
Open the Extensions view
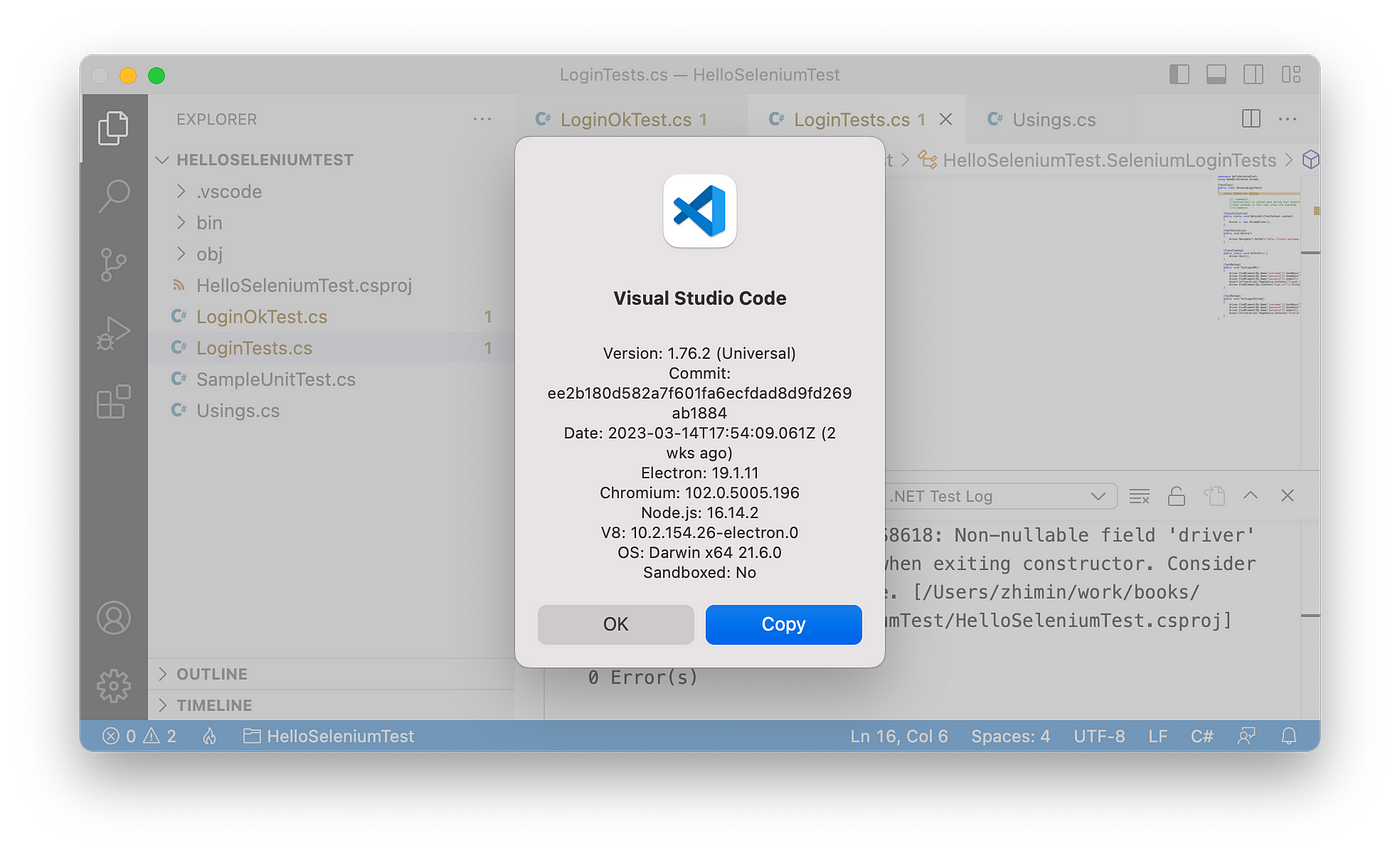[x=113, y=401]
